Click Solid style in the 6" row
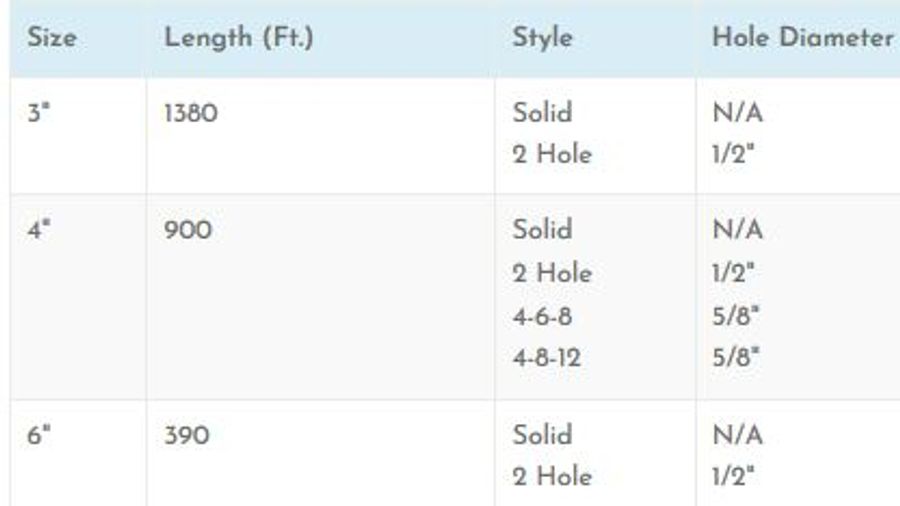The image size is (900, 506). [542, 436]
